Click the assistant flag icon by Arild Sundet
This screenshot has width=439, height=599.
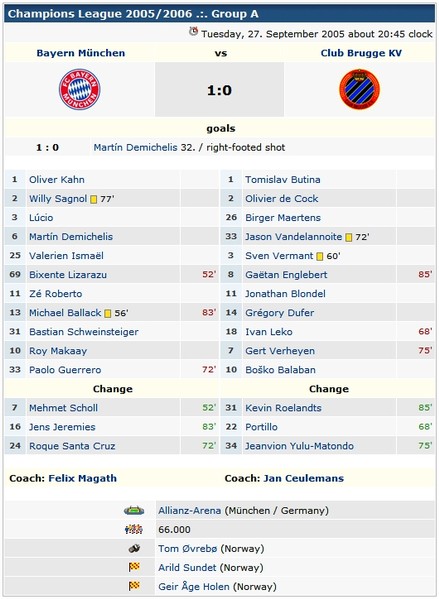(134, 567)
